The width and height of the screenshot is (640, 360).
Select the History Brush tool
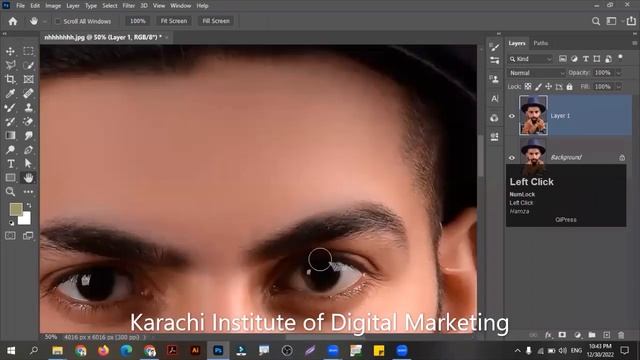click(x=10, y=122)
